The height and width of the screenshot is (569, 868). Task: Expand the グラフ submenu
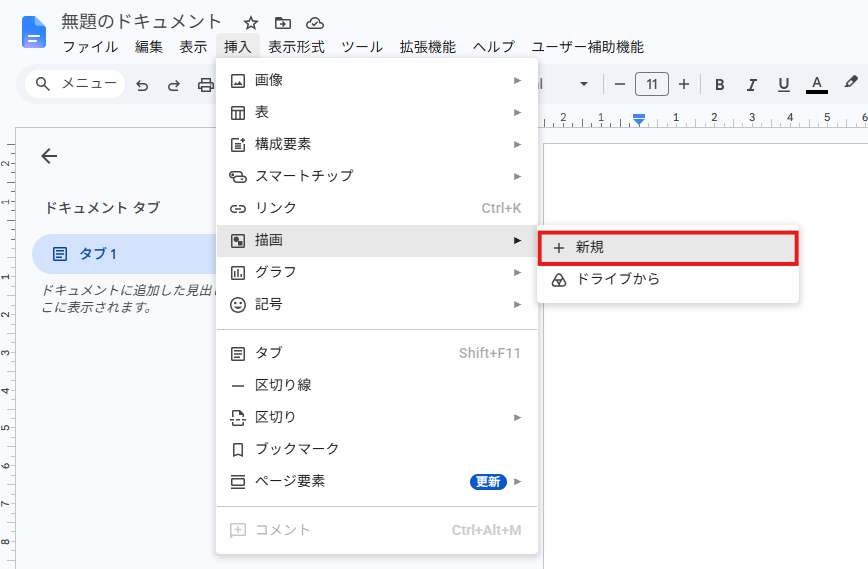(377, 272)
